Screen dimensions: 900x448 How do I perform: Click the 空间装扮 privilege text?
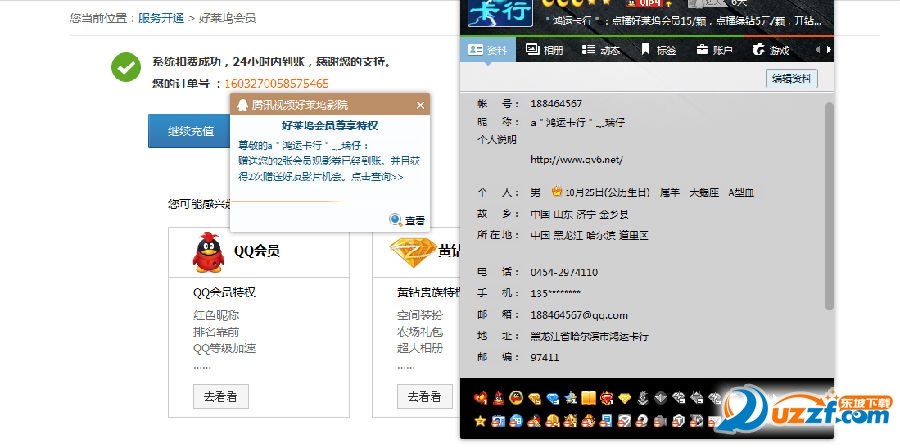pyautogui.click(x=420, y=315)
